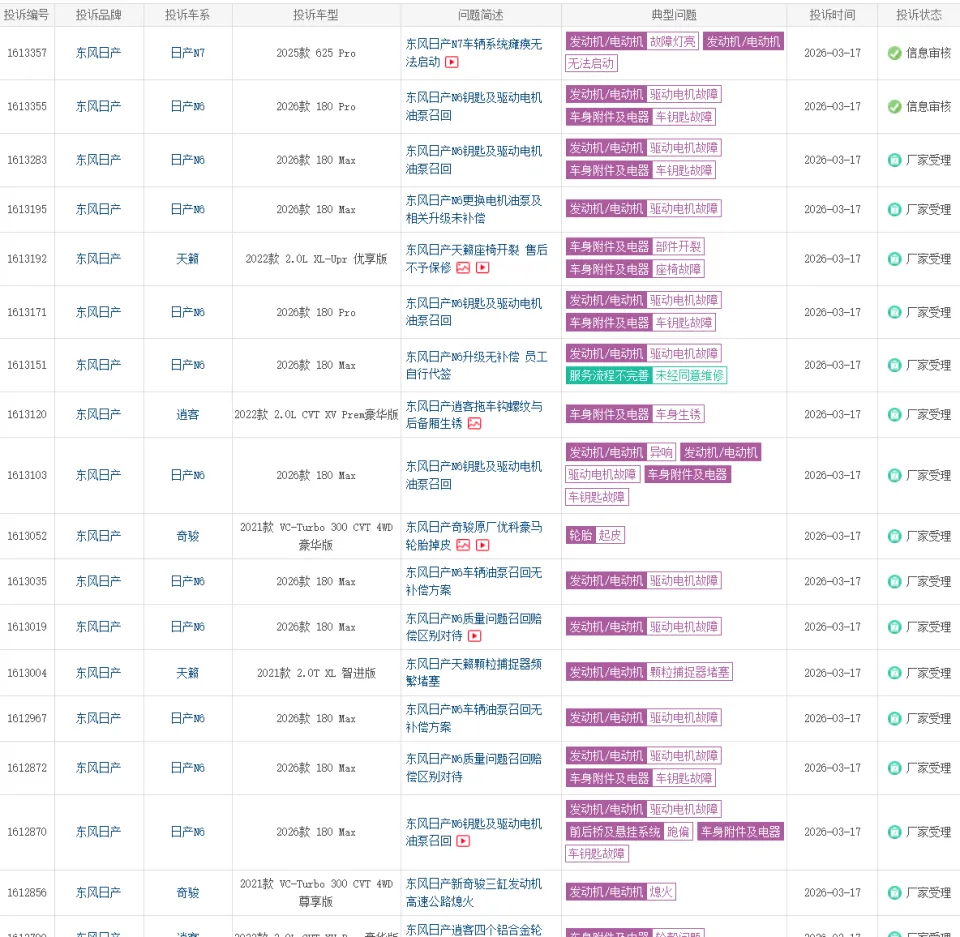Play video icon for complaint 1612870
Screen dimensions: 960x937
(463, 841)
